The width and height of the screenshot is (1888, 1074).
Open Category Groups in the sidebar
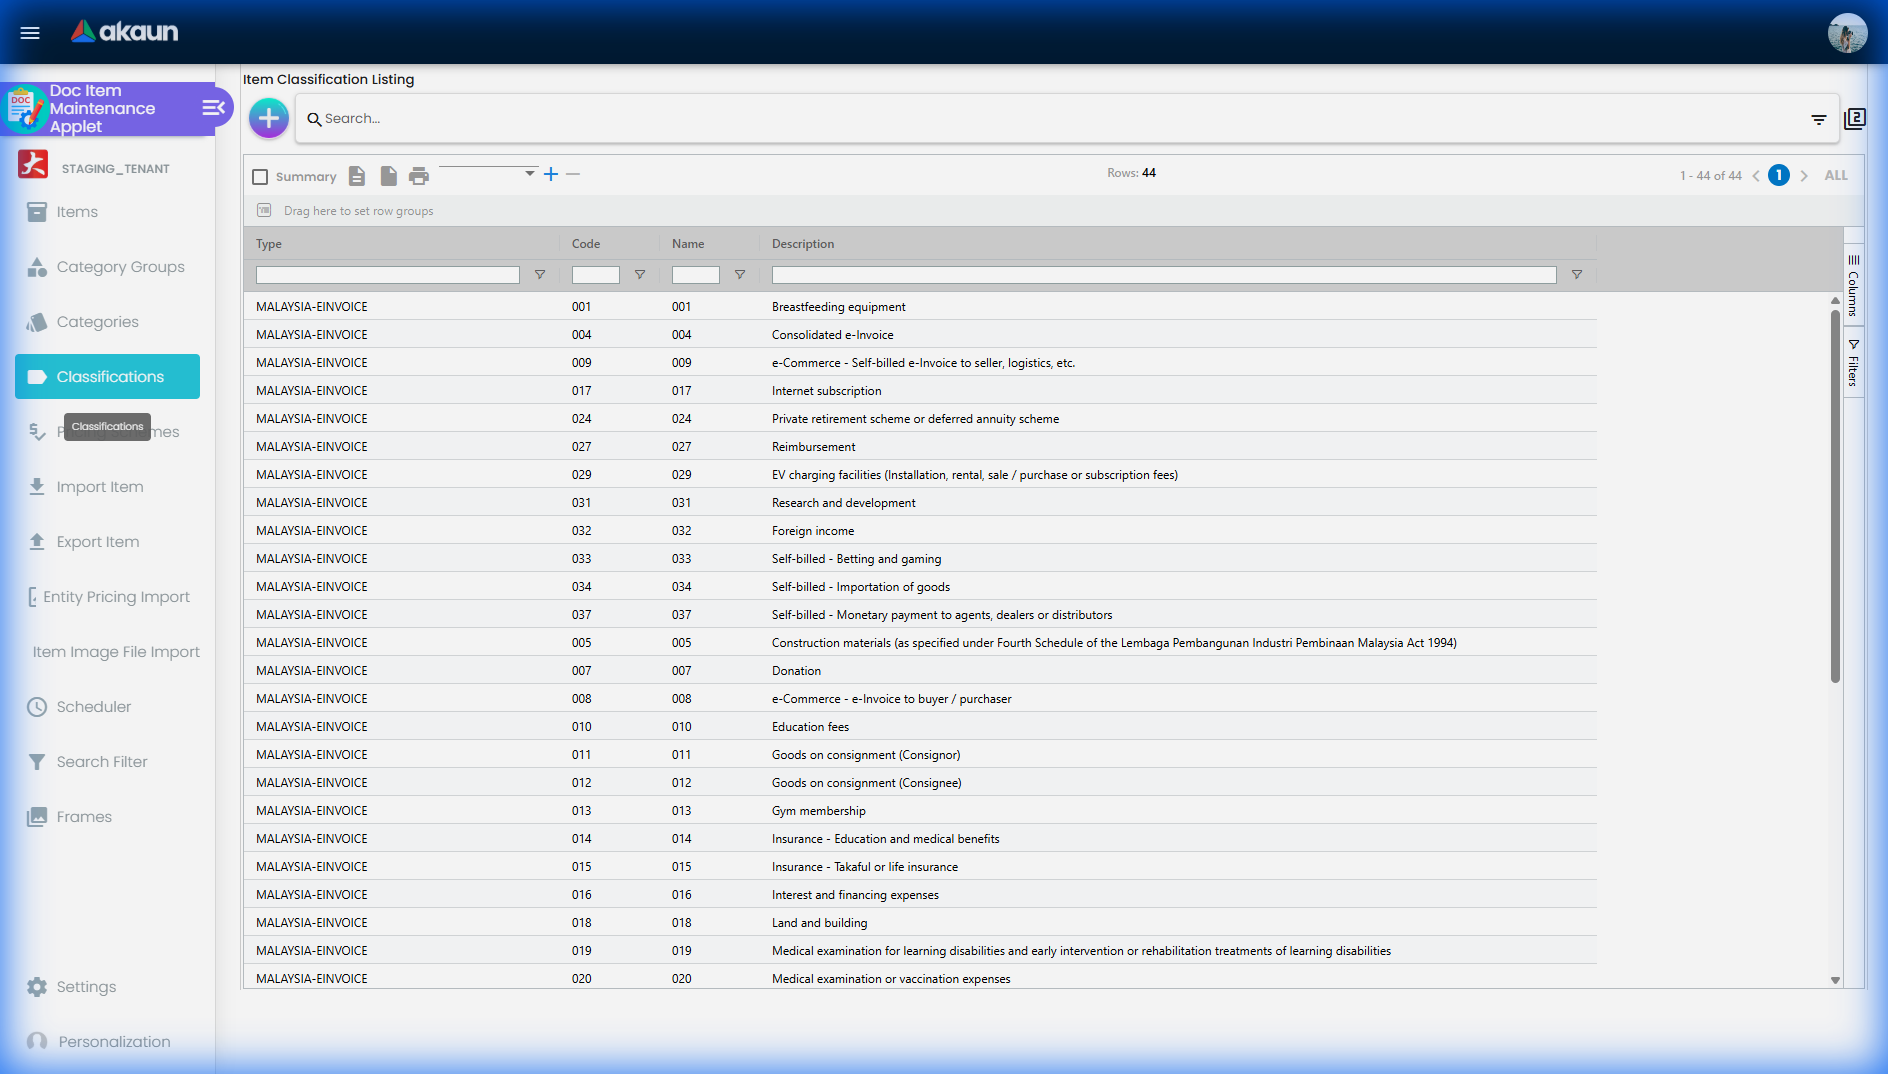(120, 267)
